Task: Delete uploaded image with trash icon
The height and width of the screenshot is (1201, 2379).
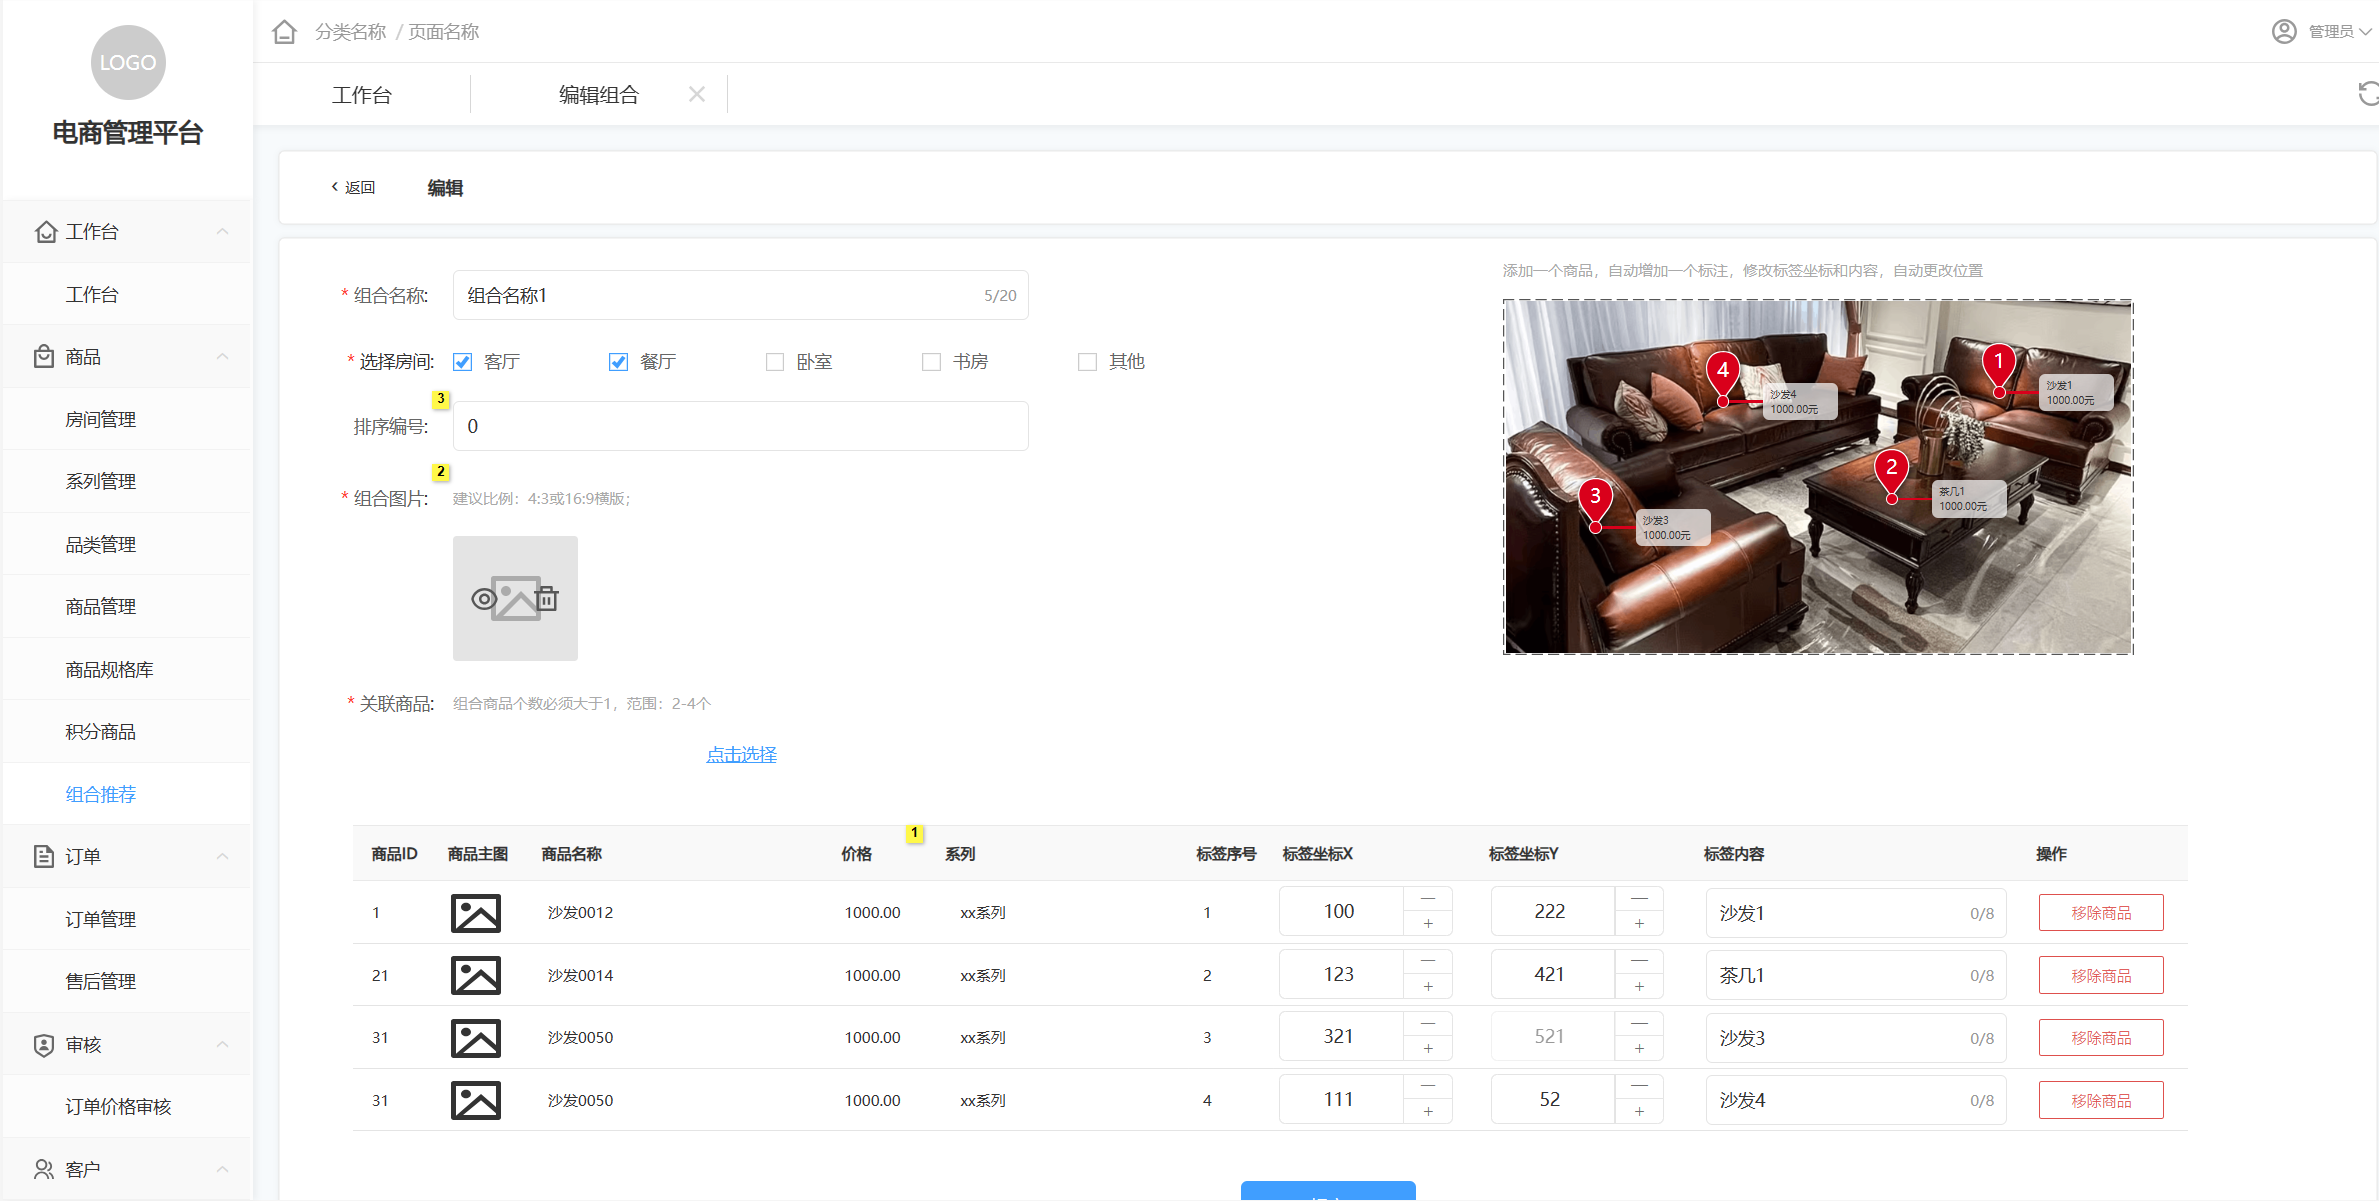Action: (547, 598)
